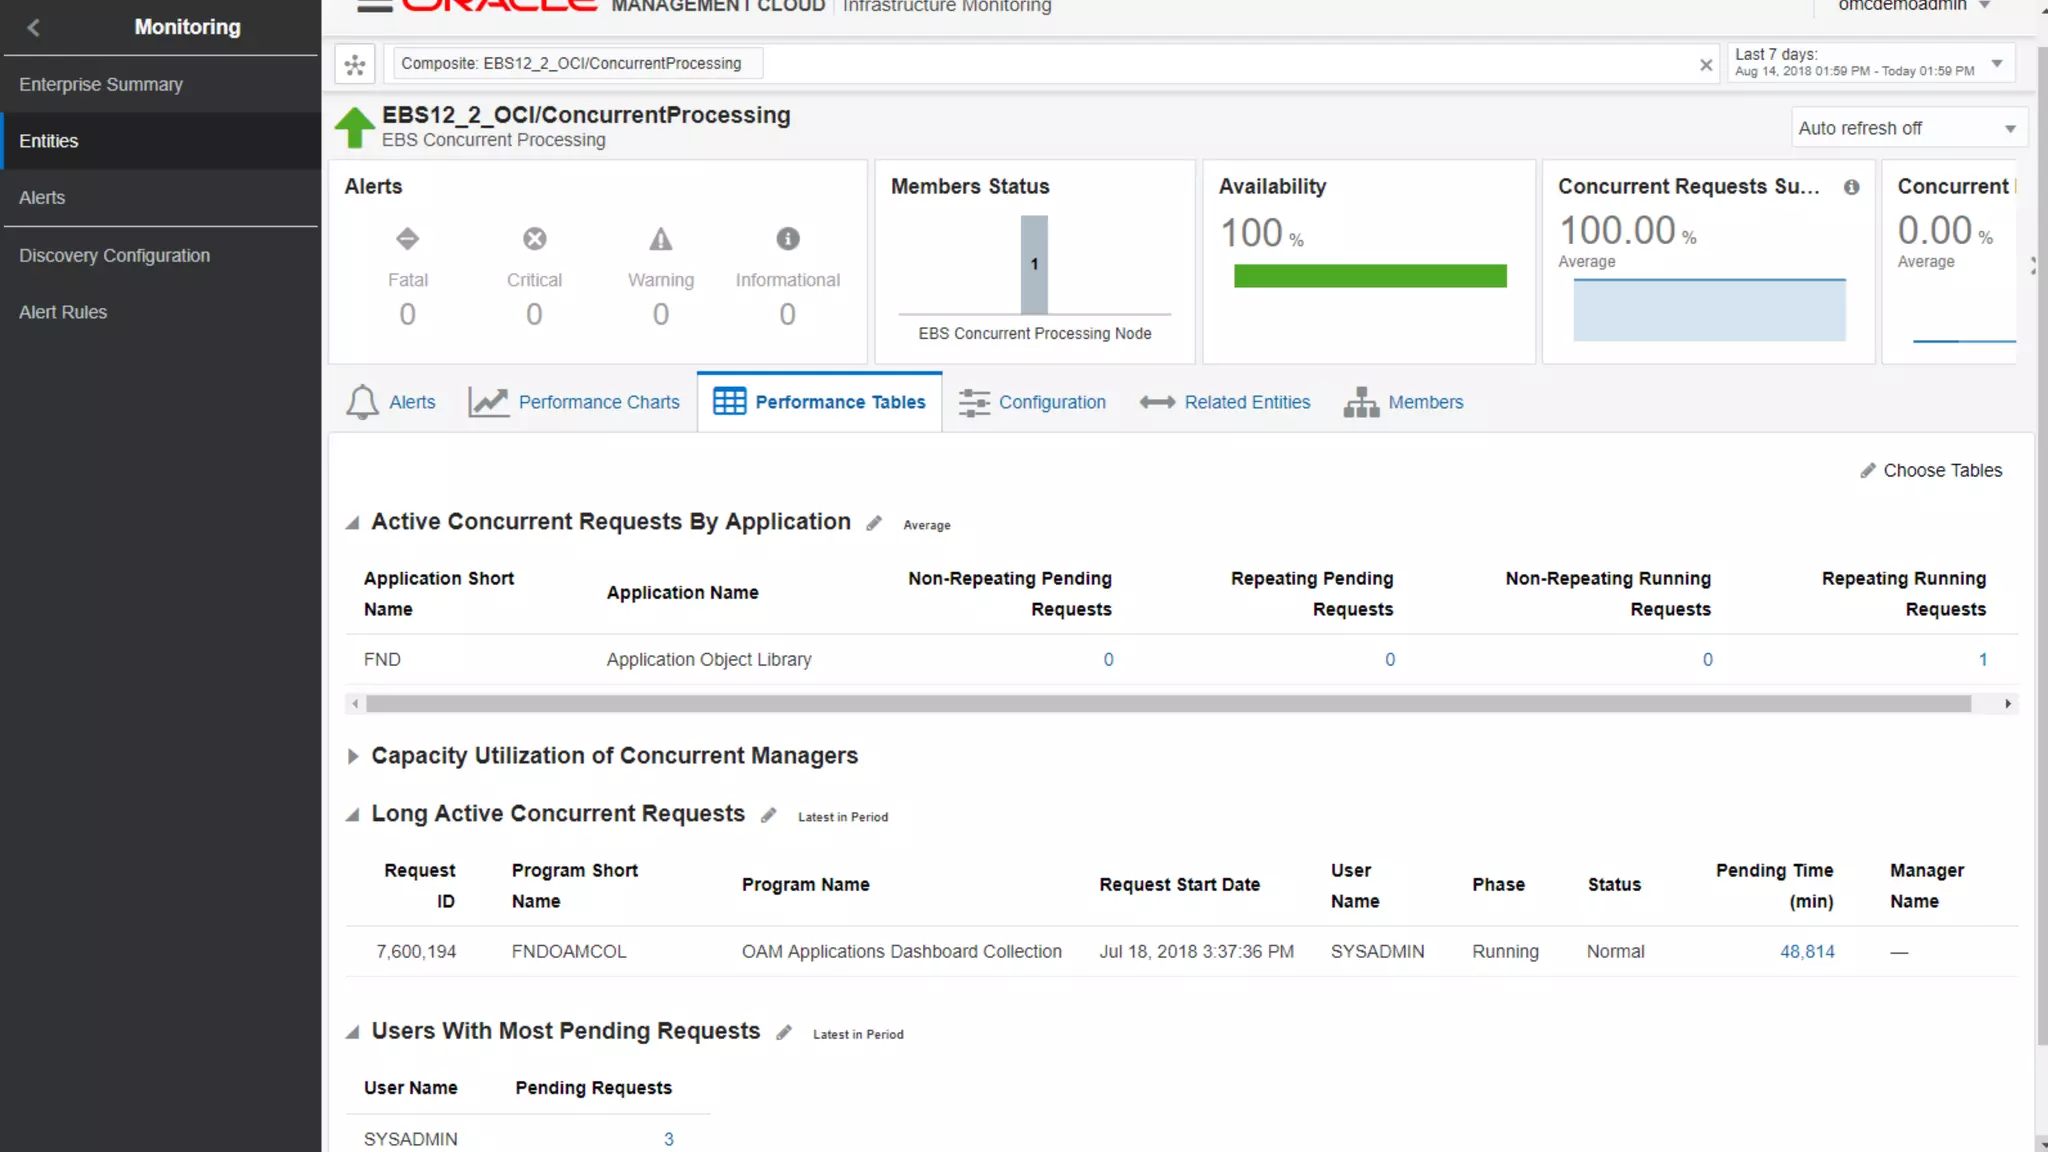Open the Configuration tab

(1032, 402)
